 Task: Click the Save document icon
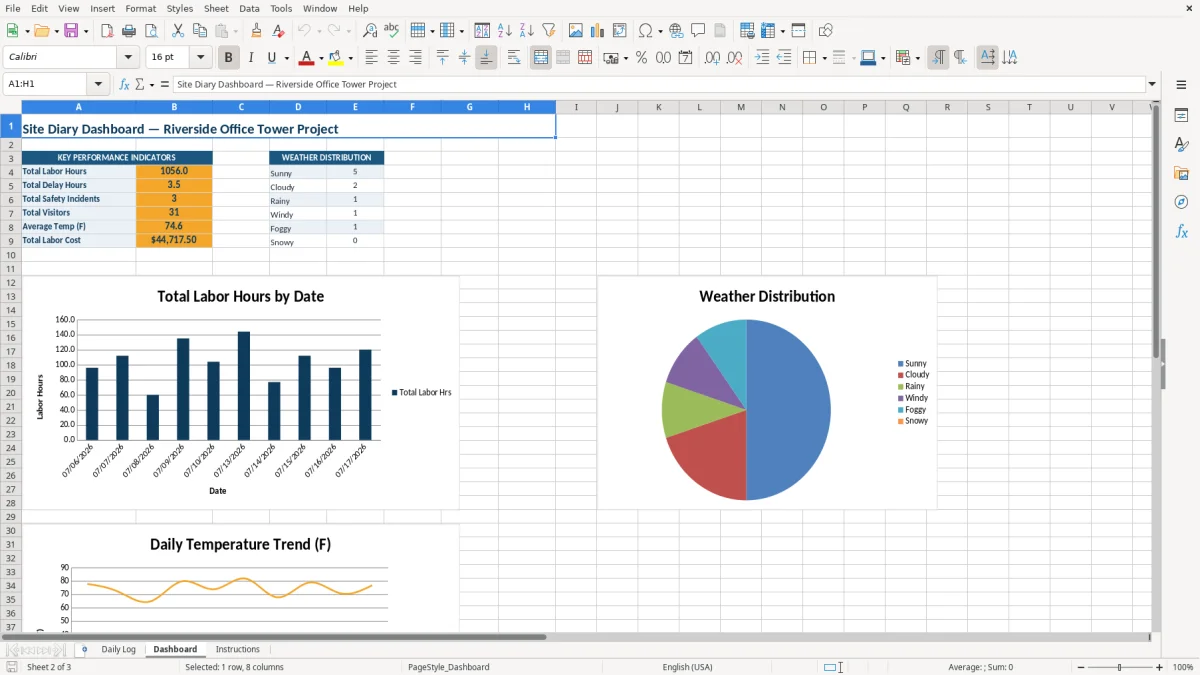coord(71,31)
